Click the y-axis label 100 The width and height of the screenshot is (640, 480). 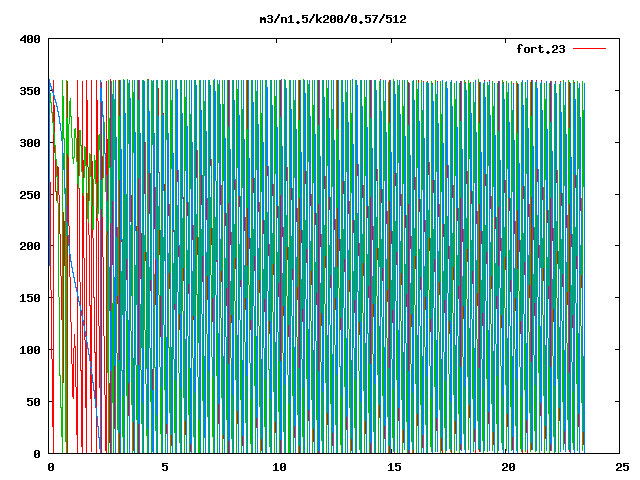30,350
